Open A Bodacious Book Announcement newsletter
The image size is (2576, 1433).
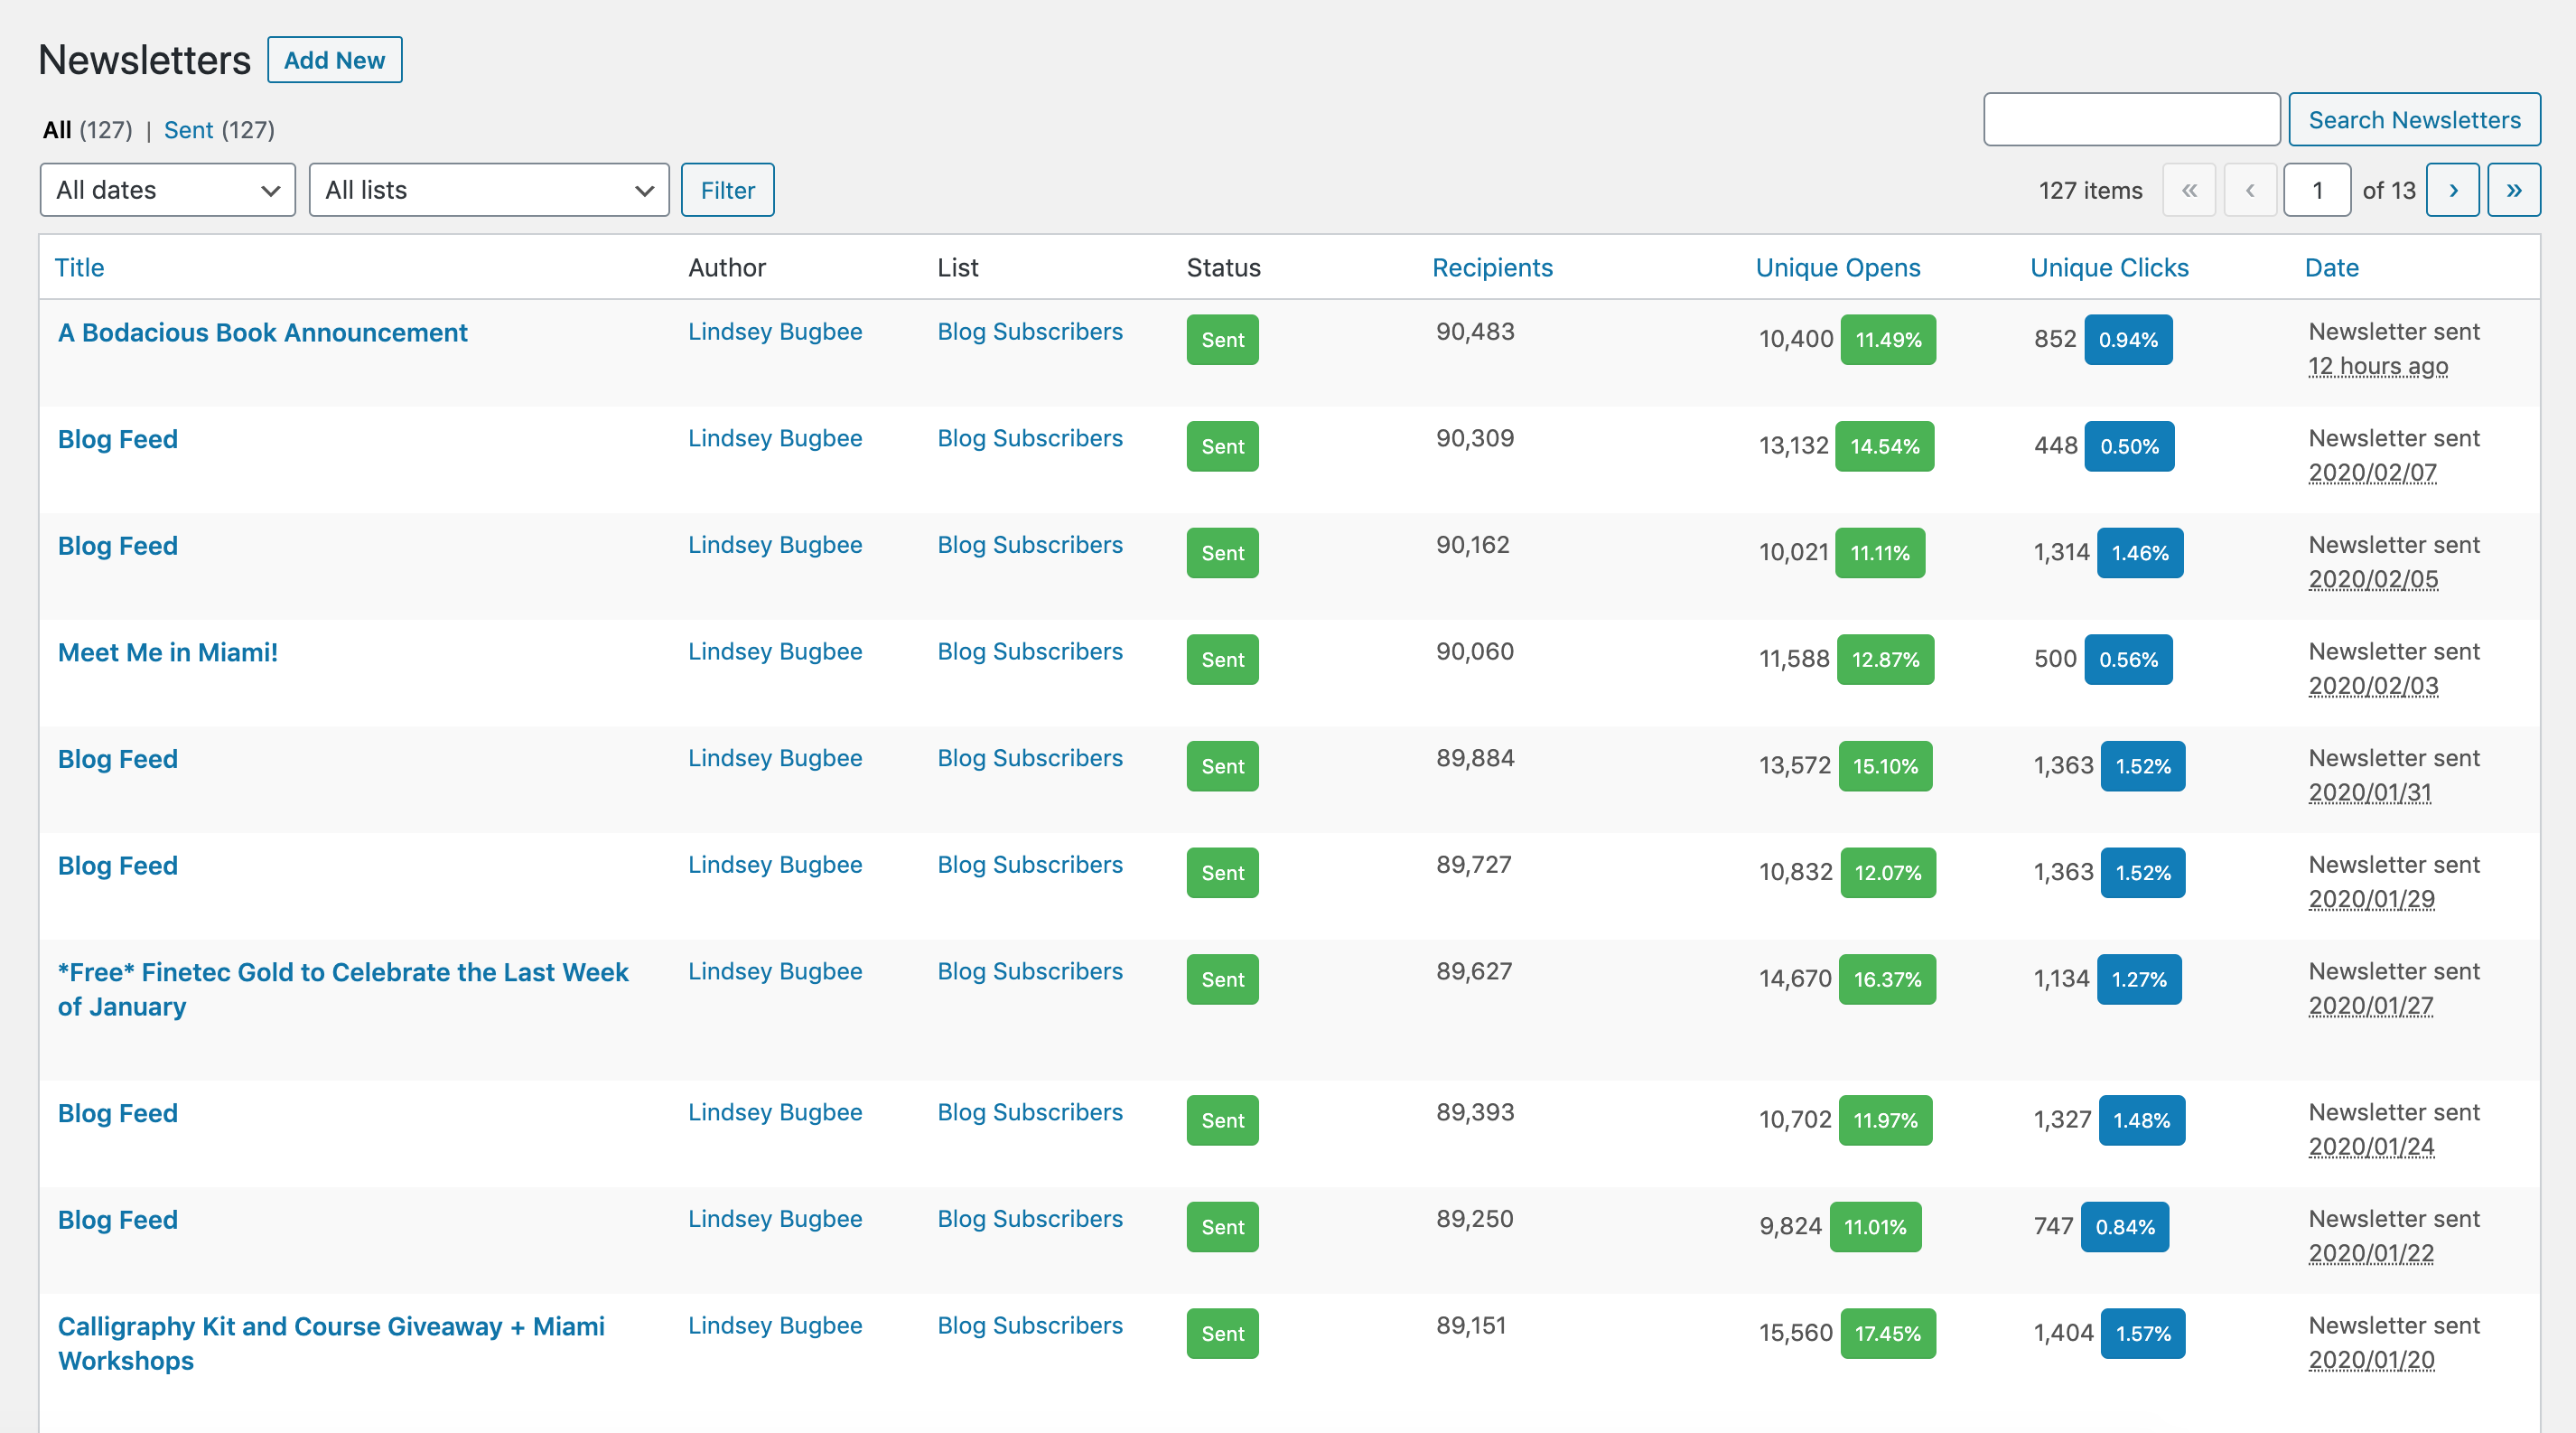coord(262,333)
